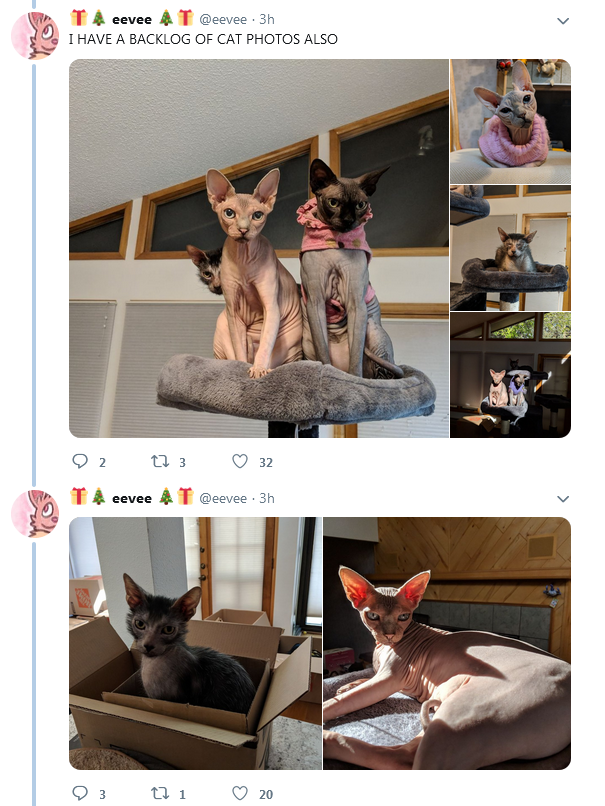View photo of cats in sunlit room

coord(510,375)
